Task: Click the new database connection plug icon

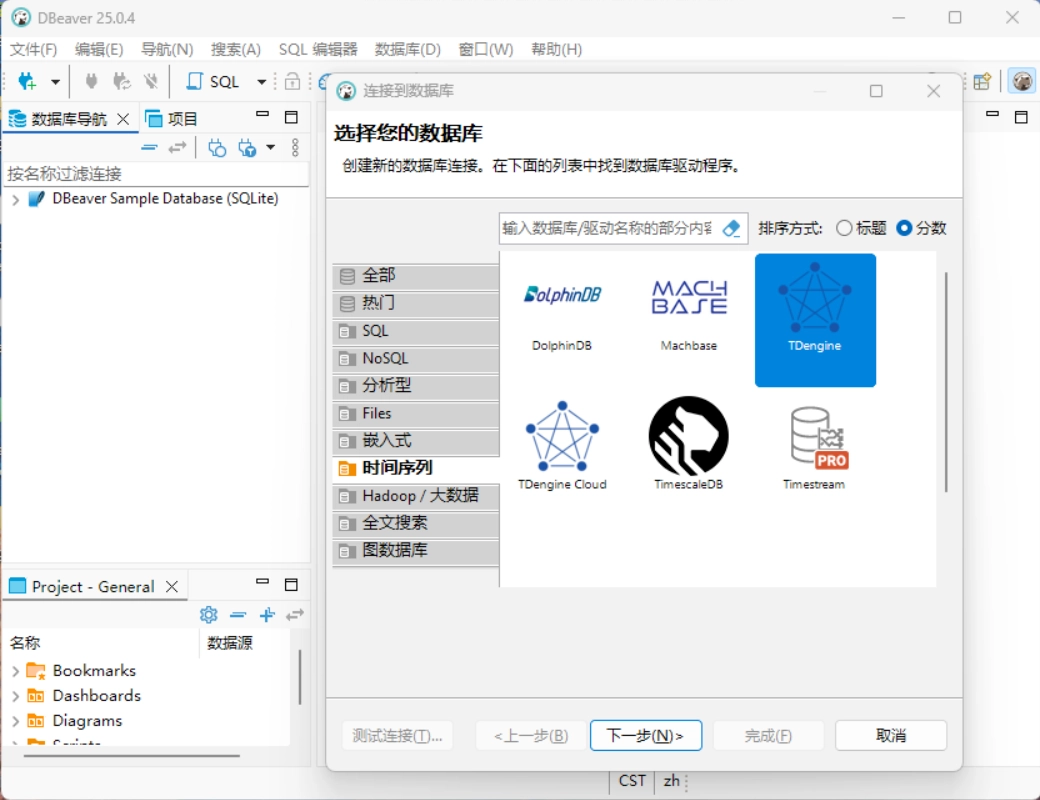Action: coord(27,82)
